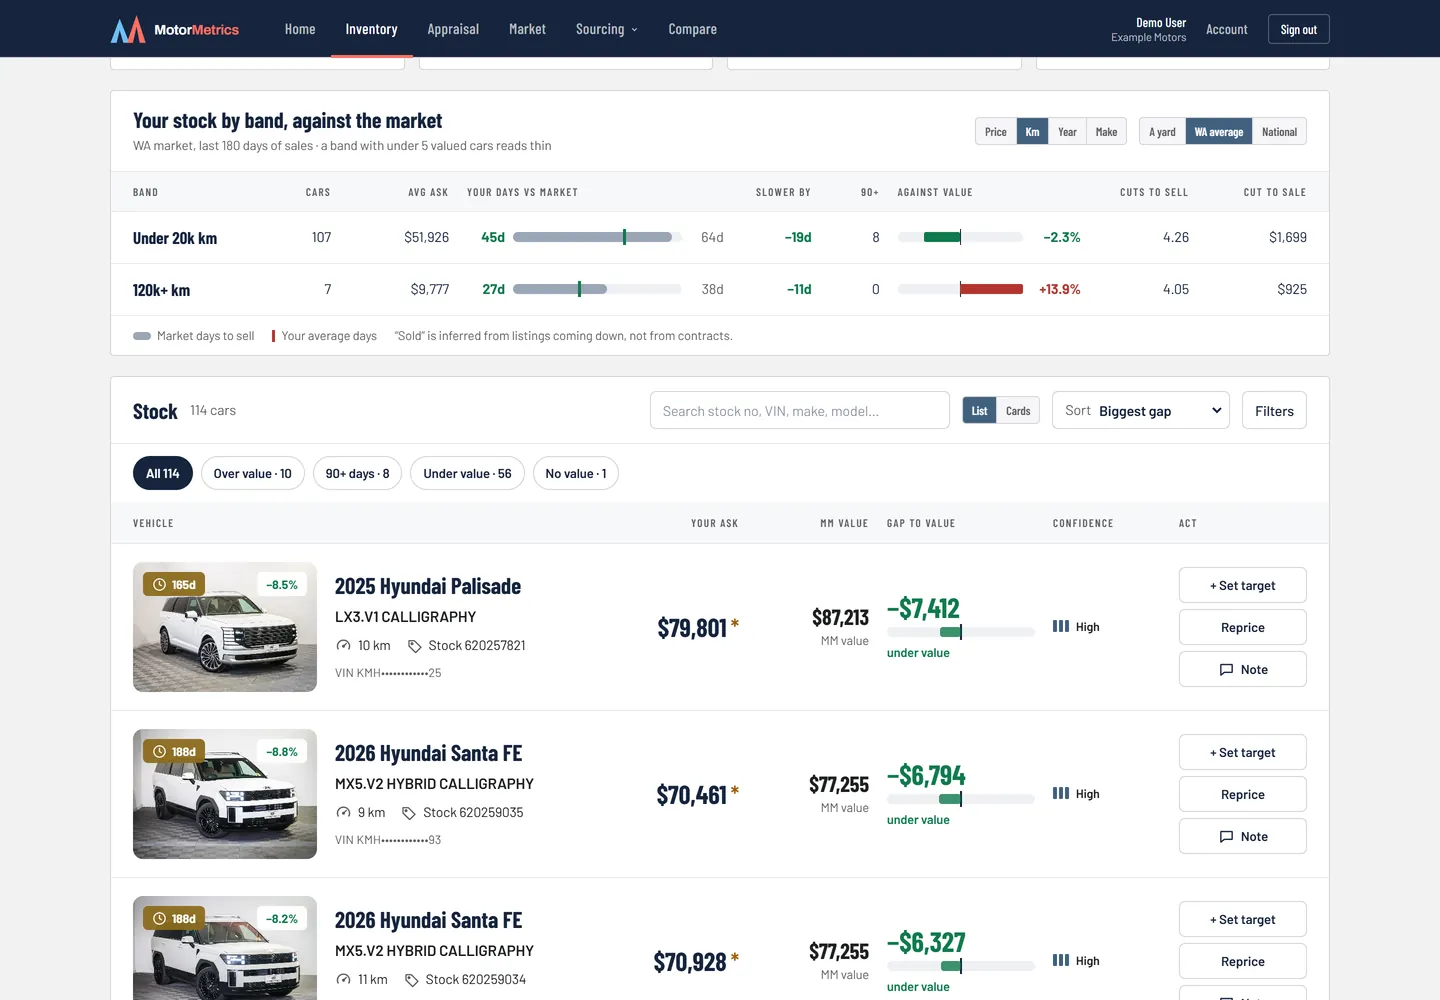This screenshot has height=1000, width=1440.
Task: Switch band grouping to Price
Action: coord(996,132)
